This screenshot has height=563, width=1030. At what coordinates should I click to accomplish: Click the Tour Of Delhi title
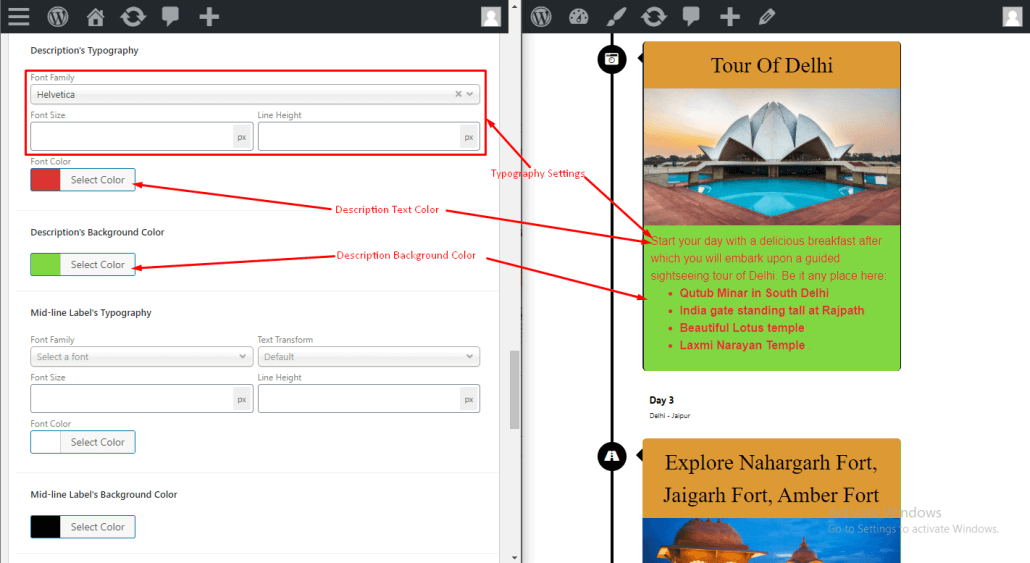(772, 66)
